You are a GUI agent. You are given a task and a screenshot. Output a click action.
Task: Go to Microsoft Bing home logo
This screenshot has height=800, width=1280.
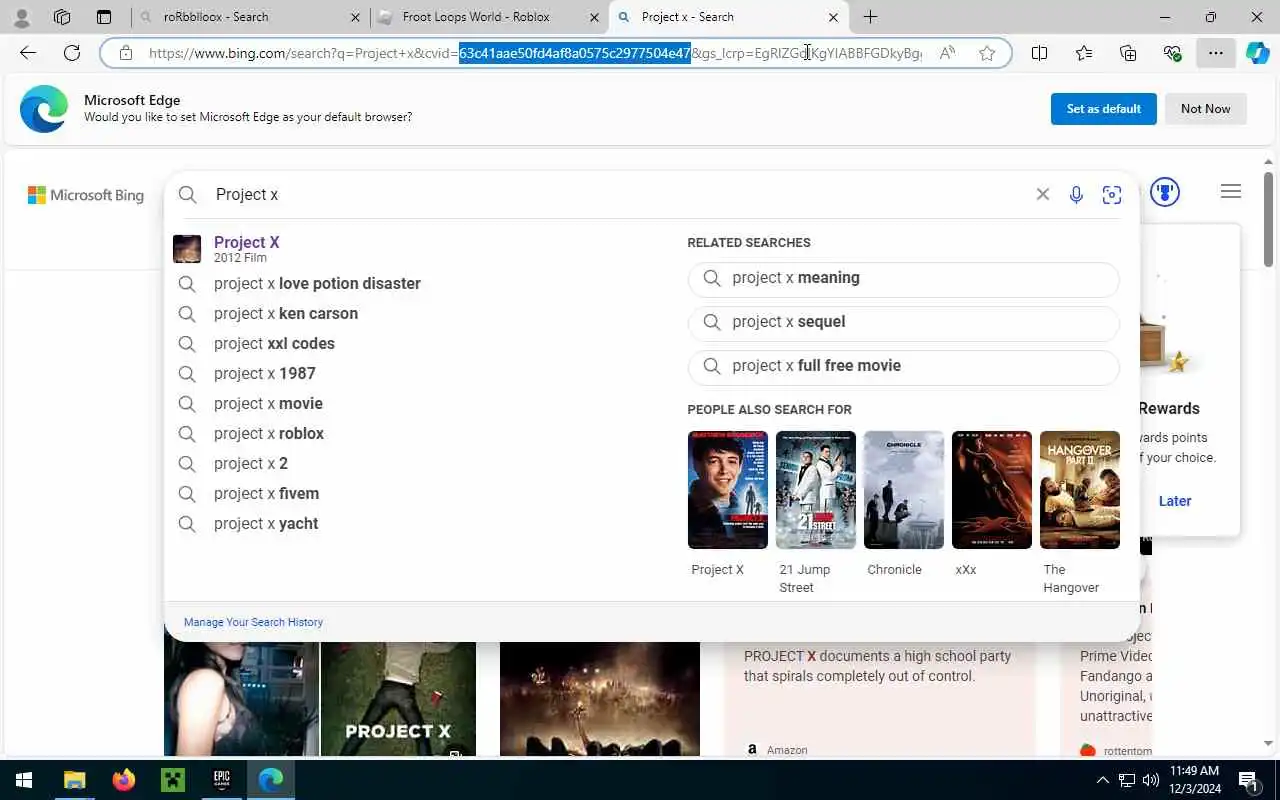86,195
